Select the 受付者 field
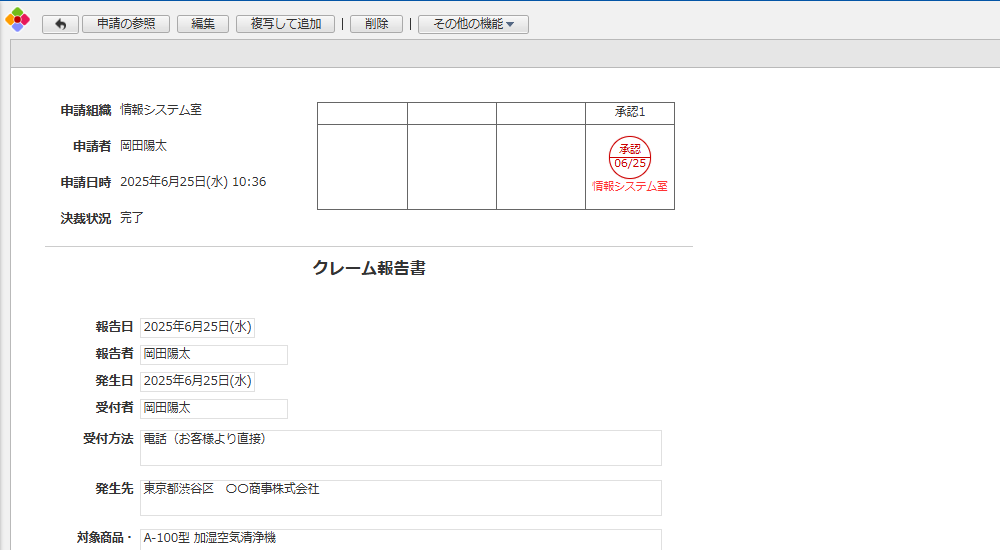 click(x=214, y=408)
